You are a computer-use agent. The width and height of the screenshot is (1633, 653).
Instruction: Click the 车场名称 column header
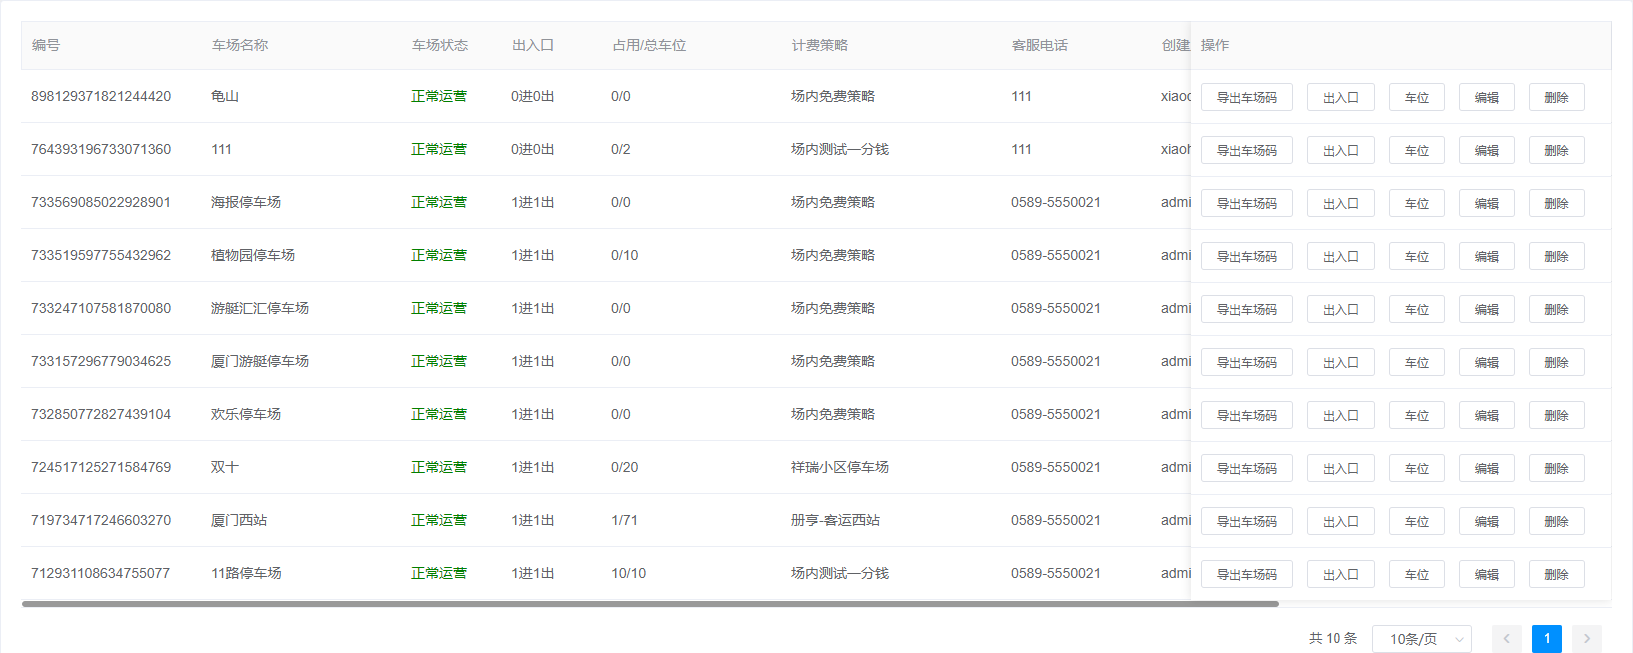(x=240, y=45)
